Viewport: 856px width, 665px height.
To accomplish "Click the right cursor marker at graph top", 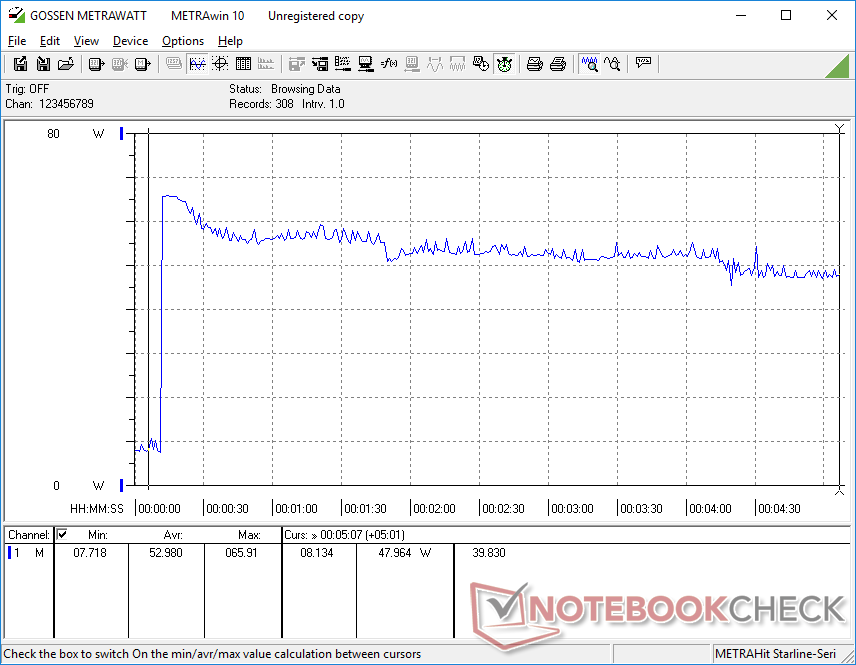I will [x=840, y=129].
